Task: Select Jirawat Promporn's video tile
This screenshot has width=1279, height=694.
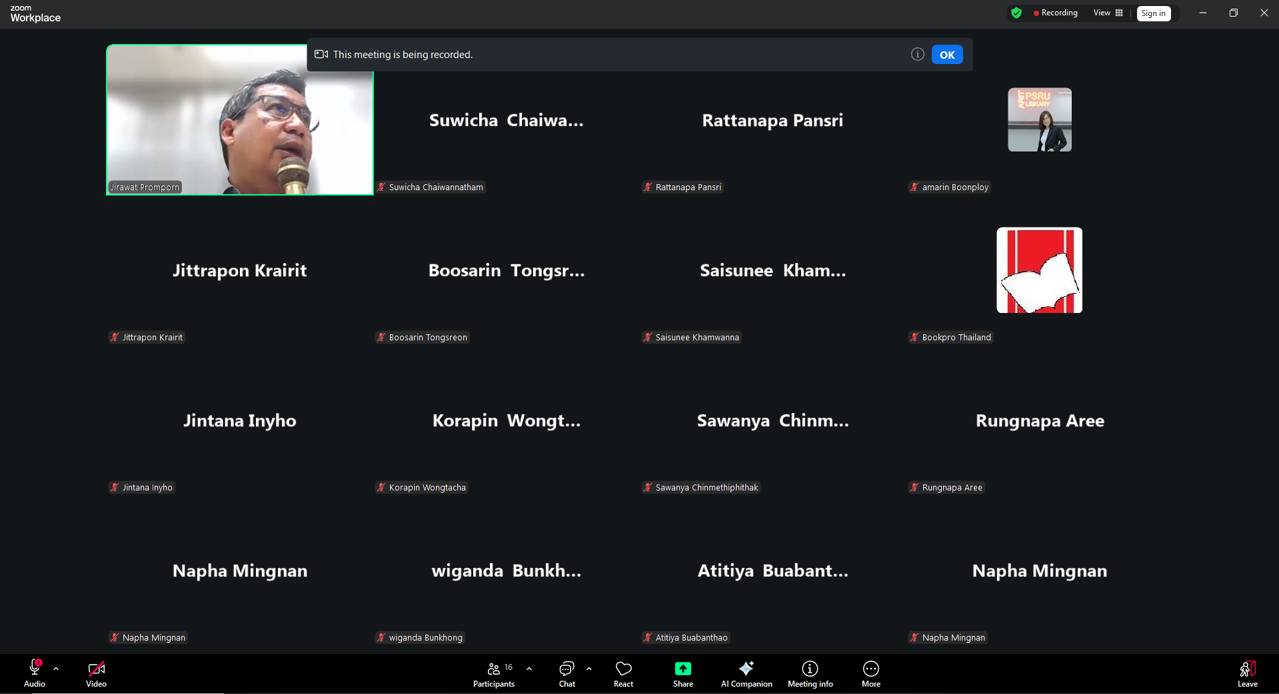Action: point(240,119)
